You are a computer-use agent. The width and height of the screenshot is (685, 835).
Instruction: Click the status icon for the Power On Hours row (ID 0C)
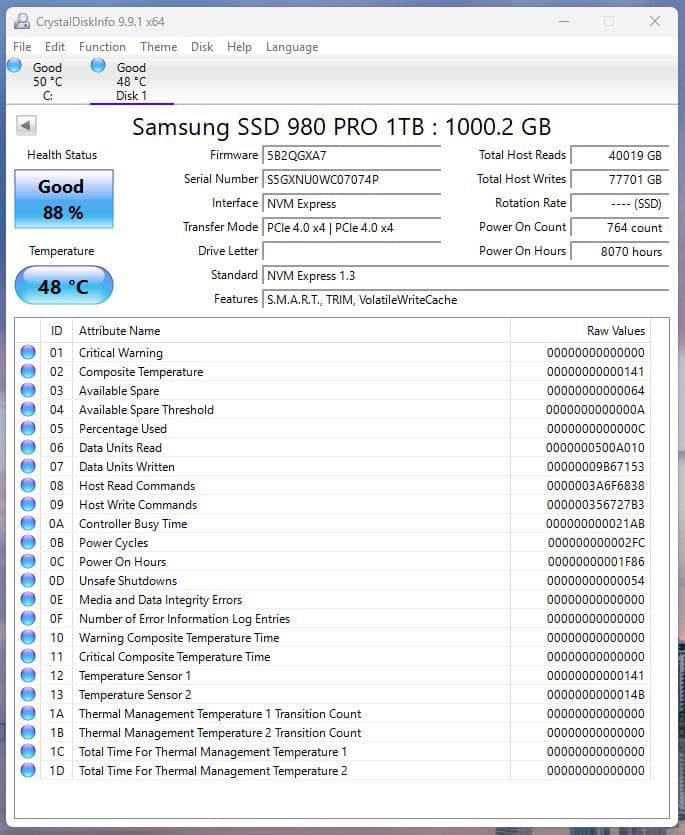point(28,561)
